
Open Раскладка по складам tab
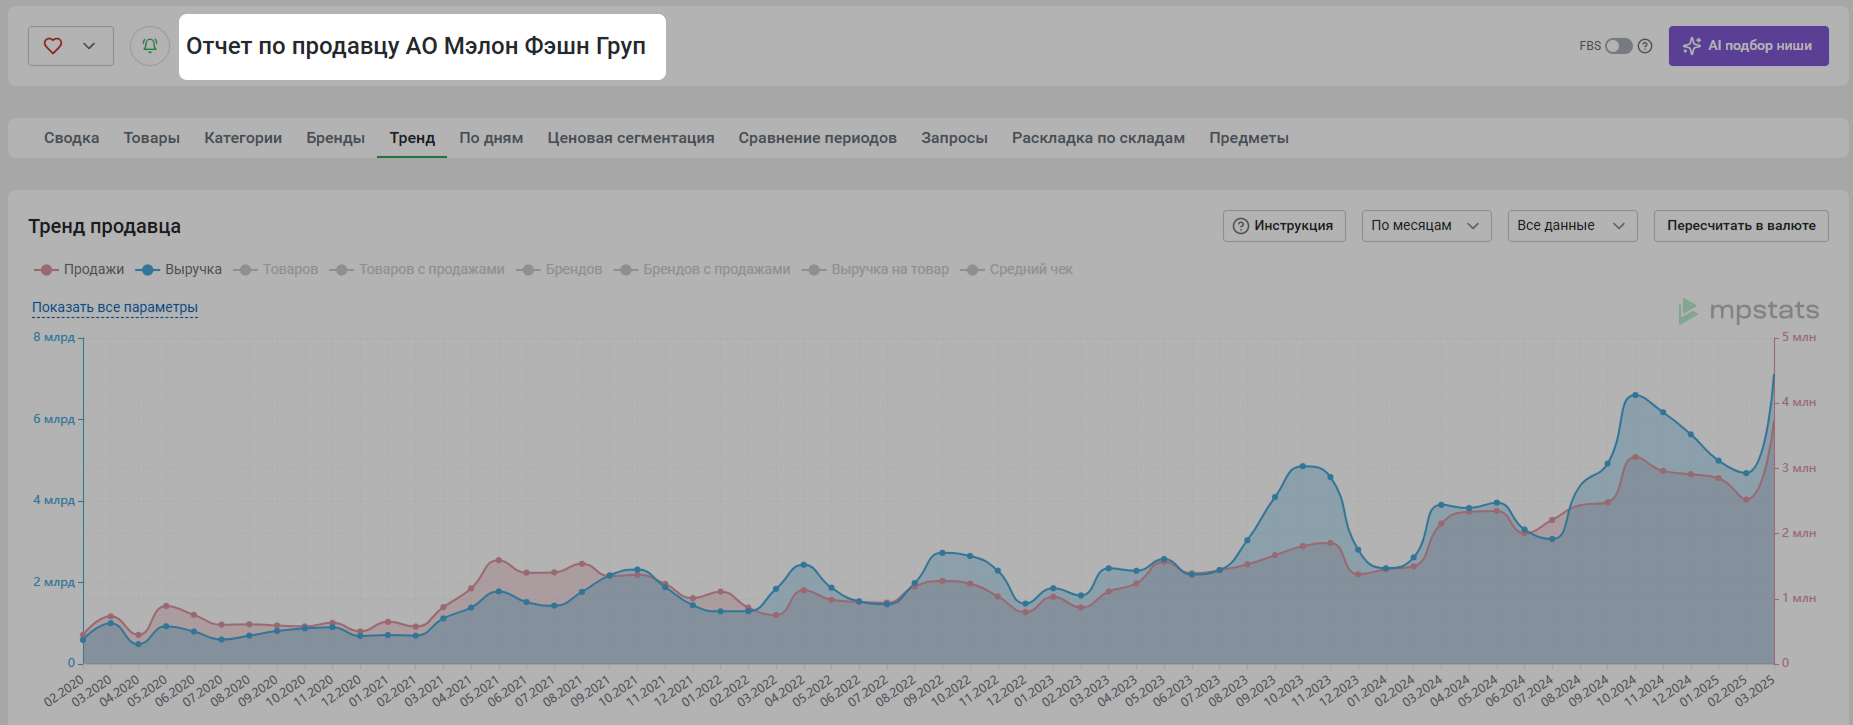click(1098, 138)
